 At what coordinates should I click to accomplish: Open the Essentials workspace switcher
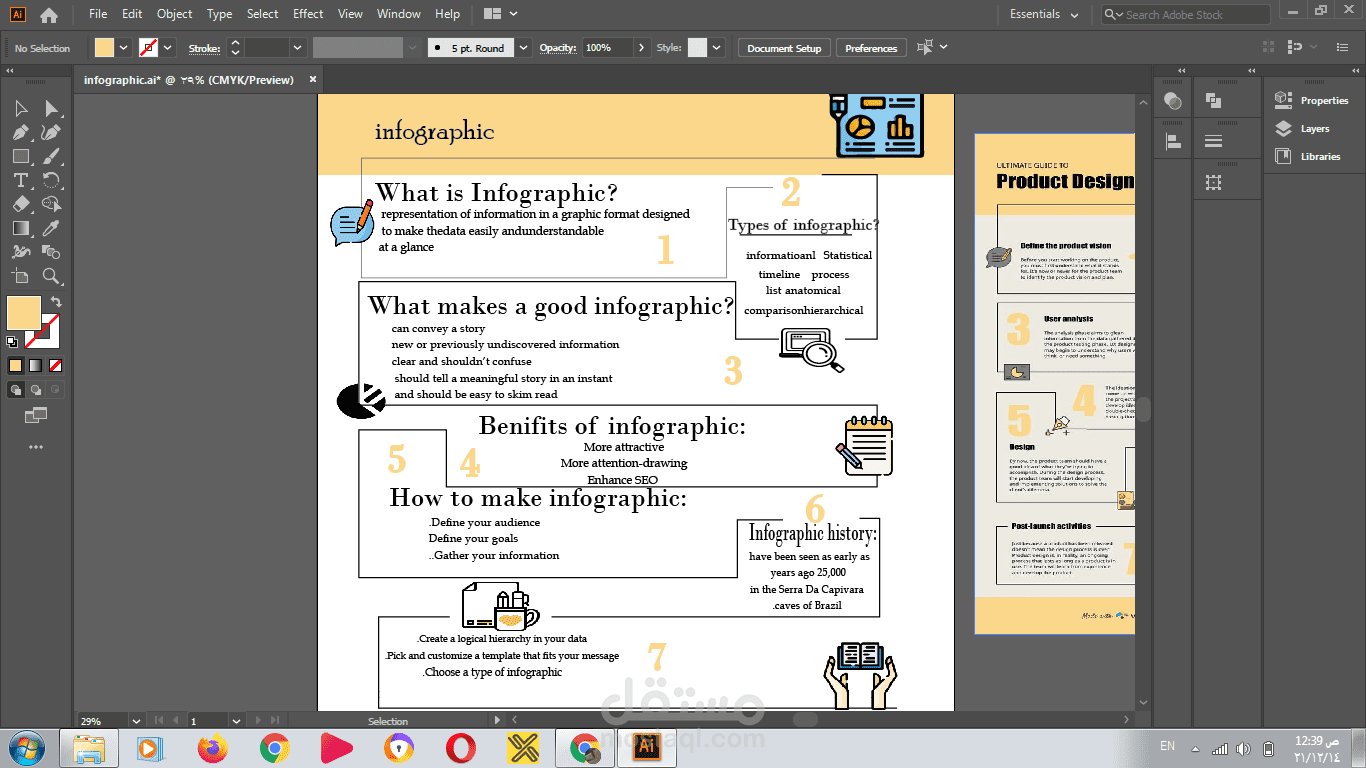pyautogui.click(x=1044, y=14)
